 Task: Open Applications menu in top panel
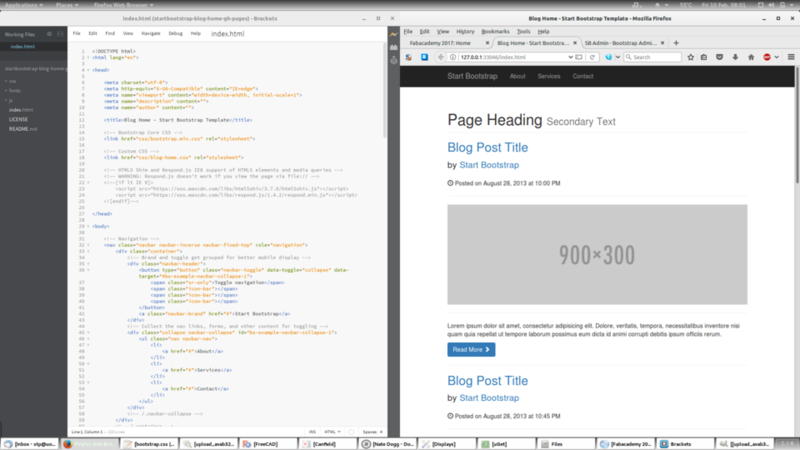point(23,5)
